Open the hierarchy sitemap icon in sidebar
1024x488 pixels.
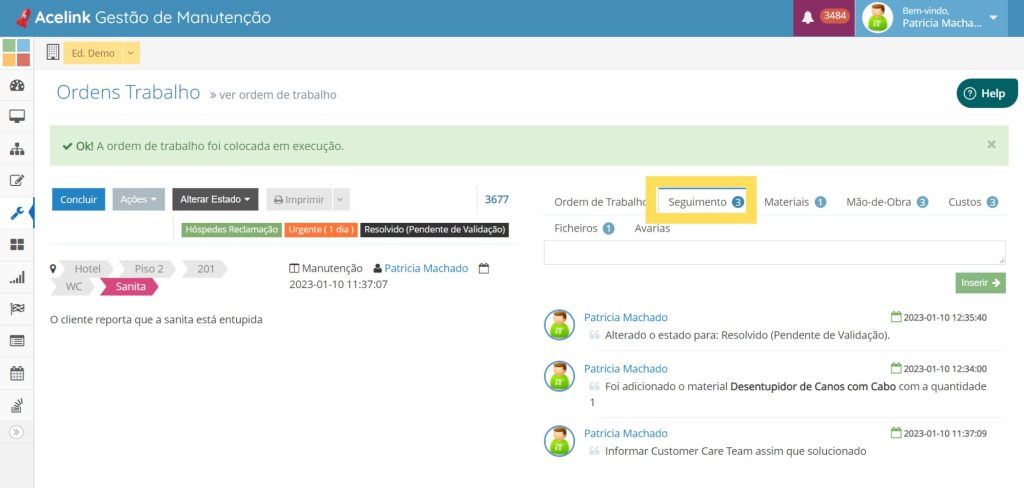[x=16, y=150]
